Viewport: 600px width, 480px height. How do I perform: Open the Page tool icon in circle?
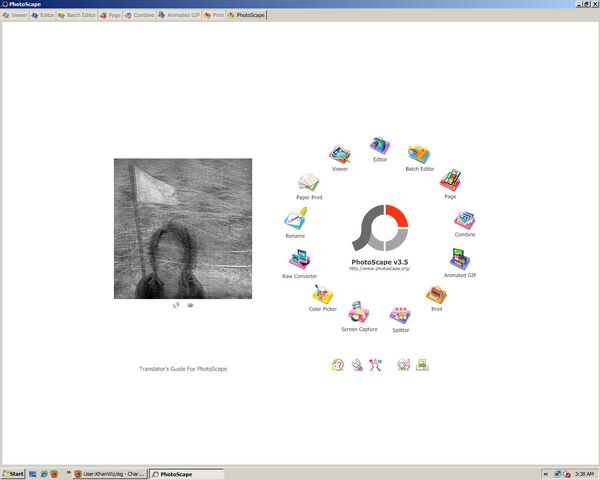pos(450,180)
